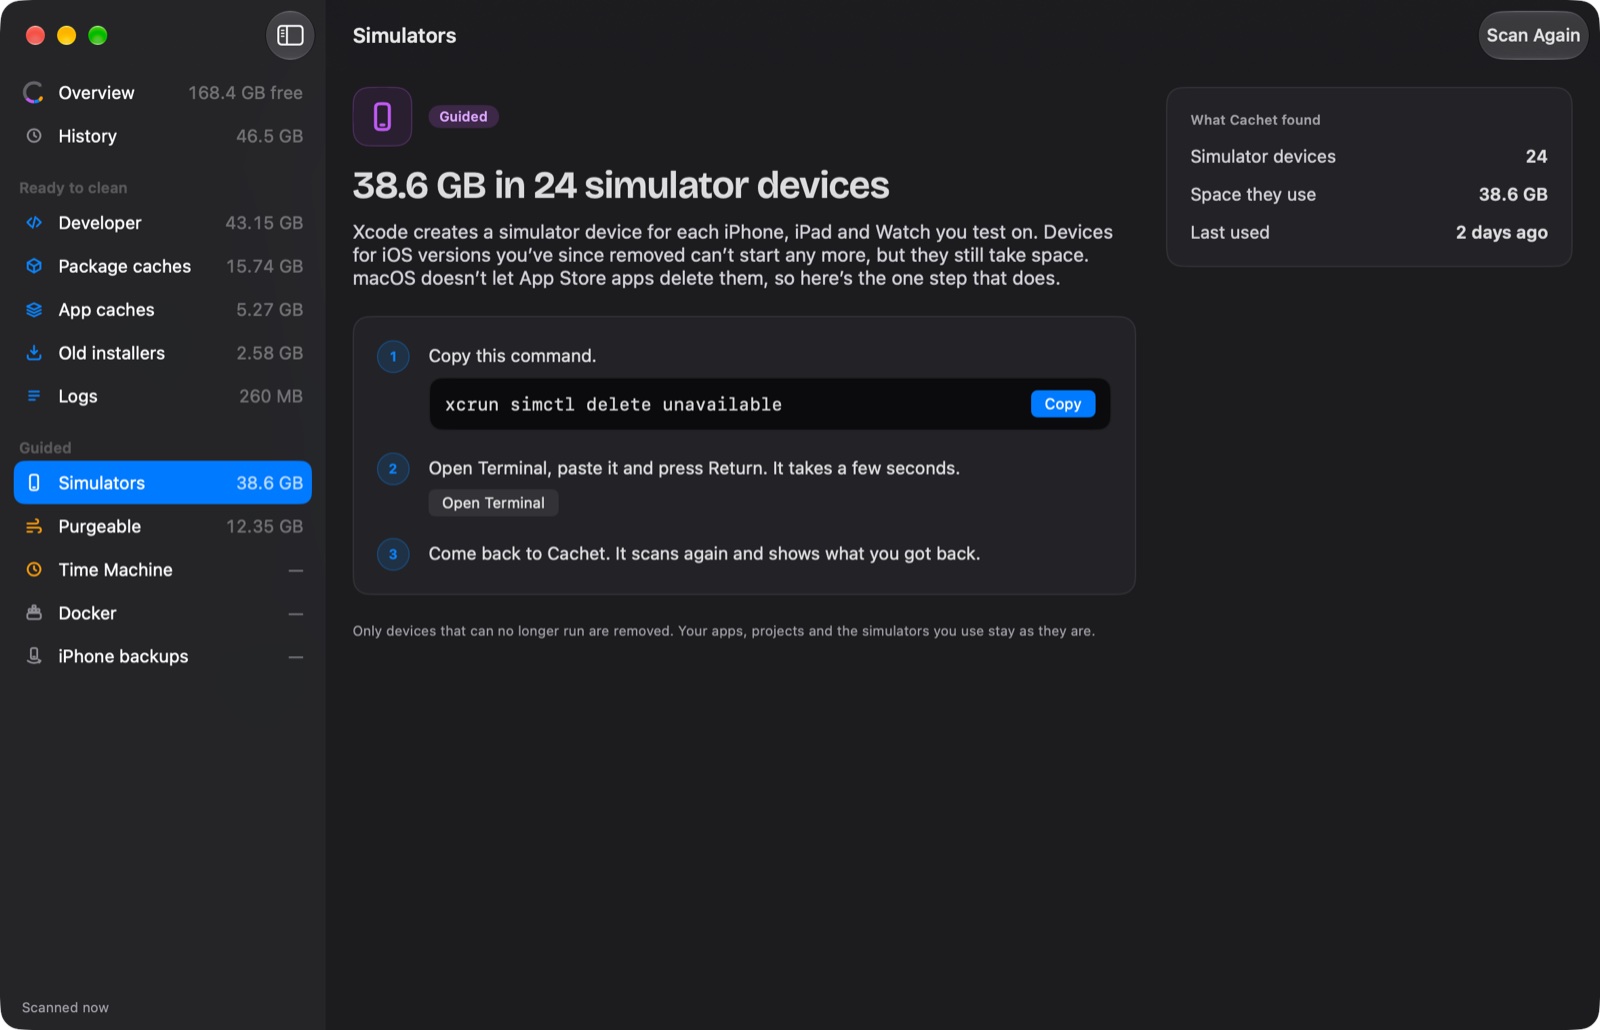Click step 2 'Open Terminal, paste it' instruction
Image resolution: width=1600 pixels, height=1030 pixels.
(694, 468)
